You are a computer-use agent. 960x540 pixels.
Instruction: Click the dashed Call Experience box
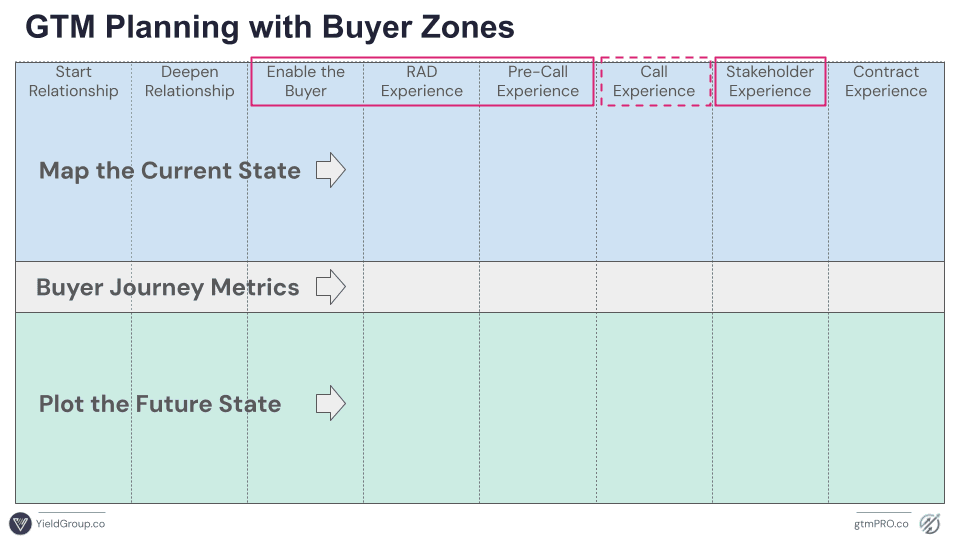click(654, 82)
